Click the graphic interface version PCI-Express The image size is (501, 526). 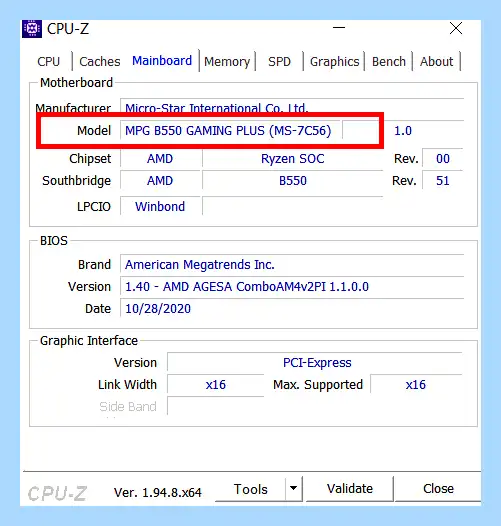point(317,363)
